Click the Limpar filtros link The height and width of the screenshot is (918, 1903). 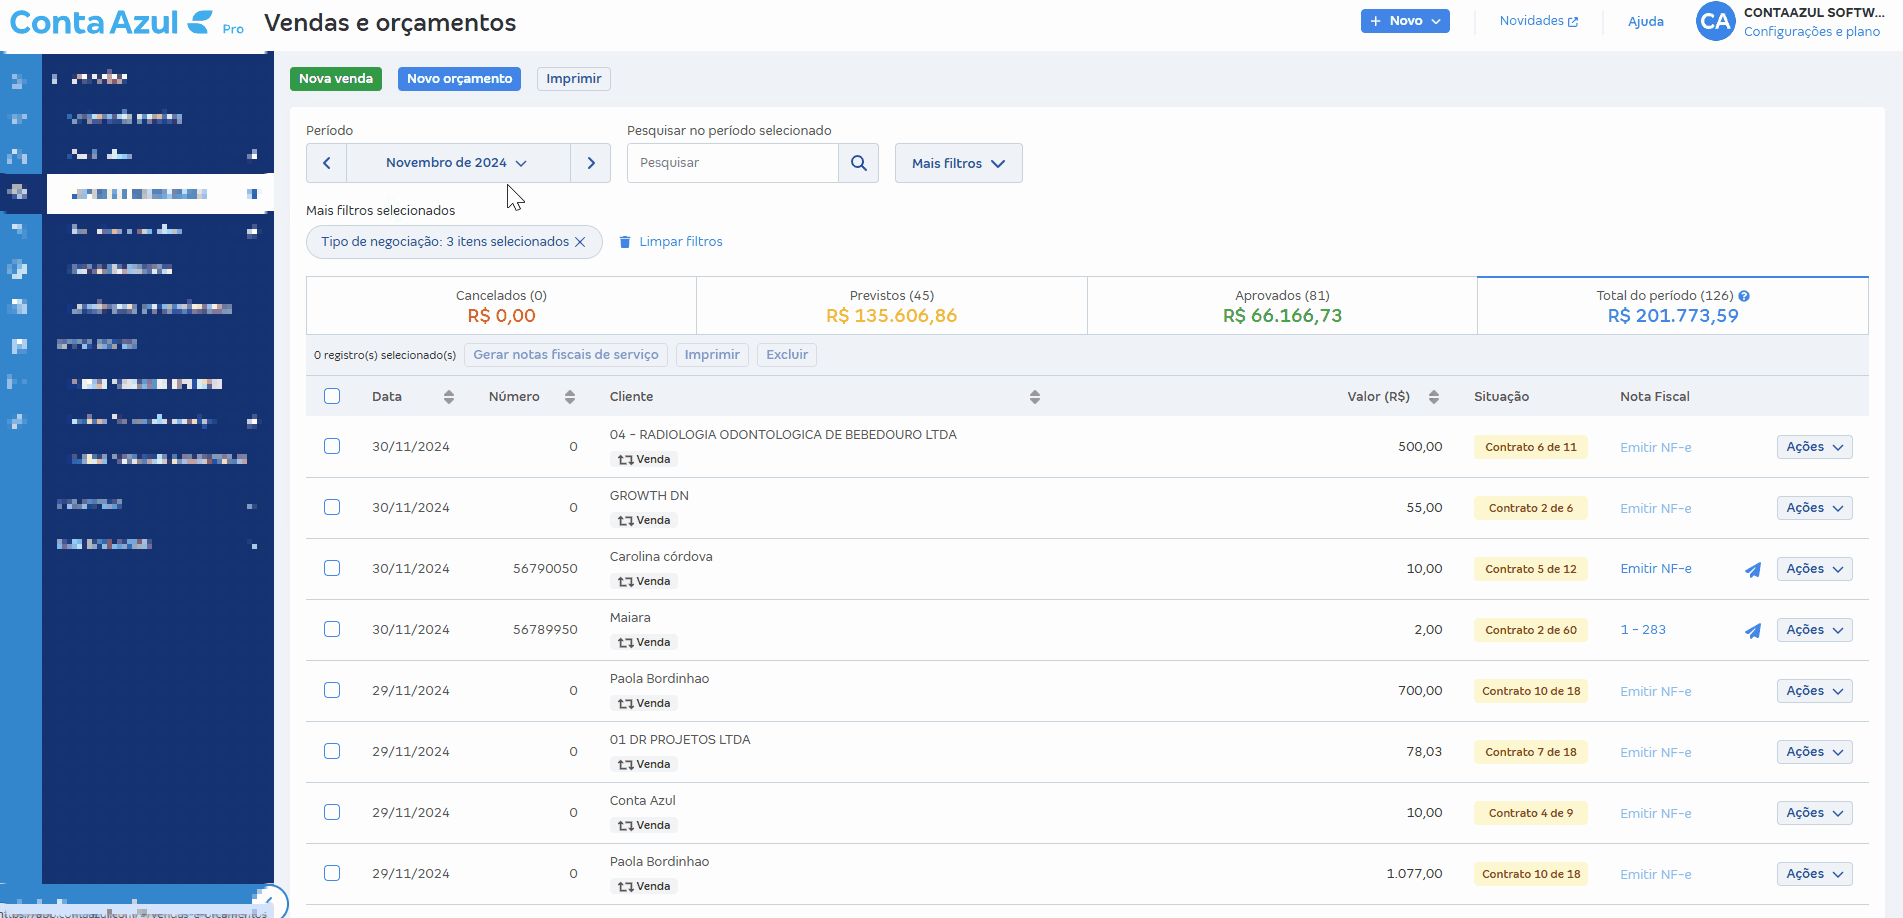(x=680, y=242)
